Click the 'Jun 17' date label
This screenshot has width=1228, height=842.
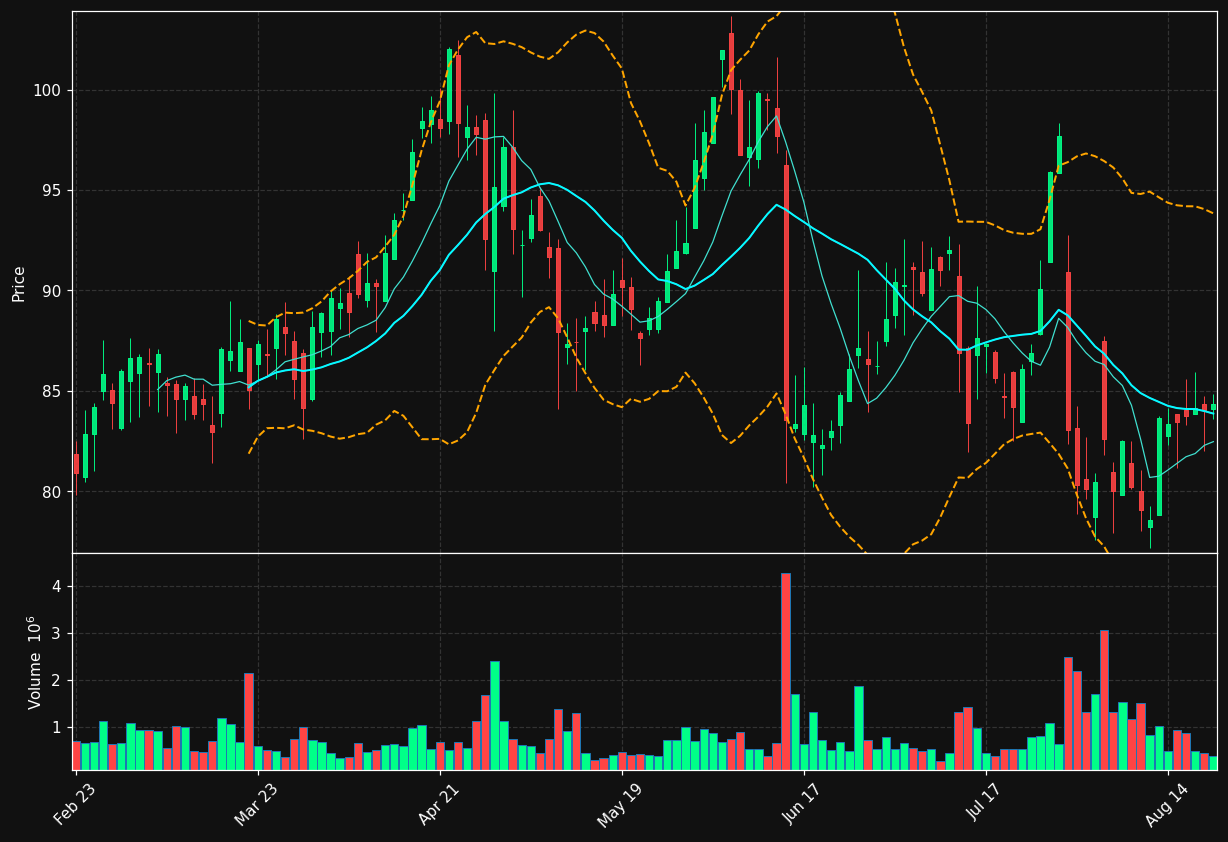coord(804,804)
